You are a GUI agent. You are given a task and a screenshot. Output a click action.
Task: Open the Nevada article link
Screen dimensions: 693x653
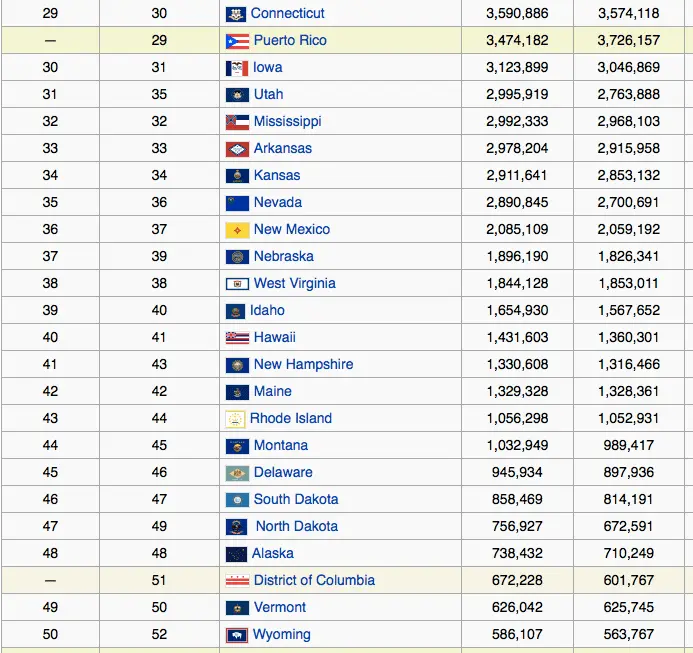pyautogui.click(x=277, y=203)
